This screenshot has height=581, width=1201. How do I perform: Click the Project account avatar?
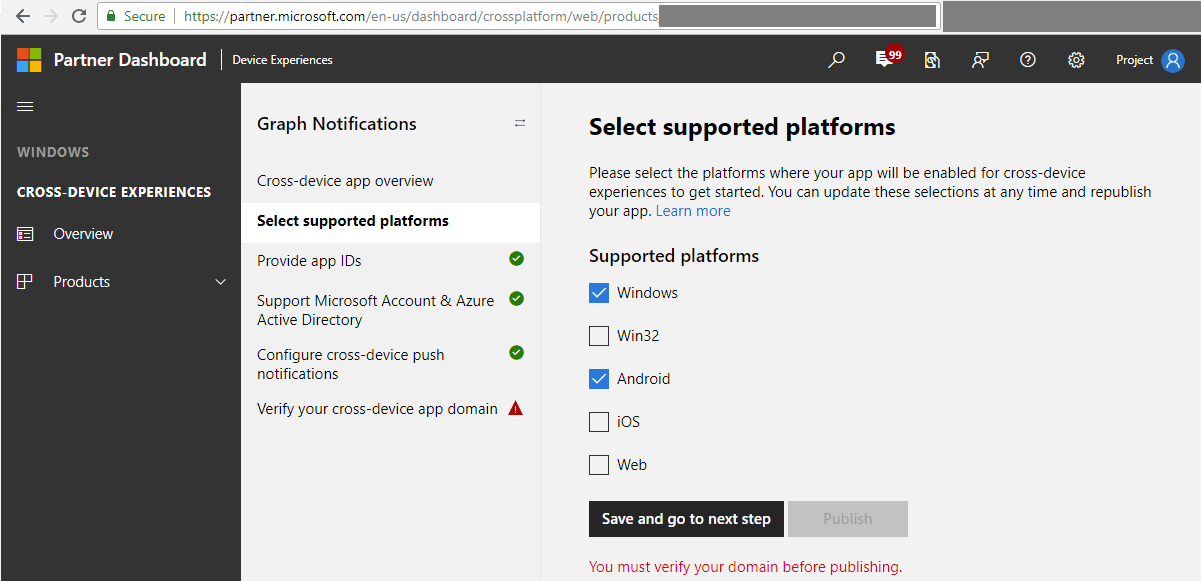pos(1173,60)
